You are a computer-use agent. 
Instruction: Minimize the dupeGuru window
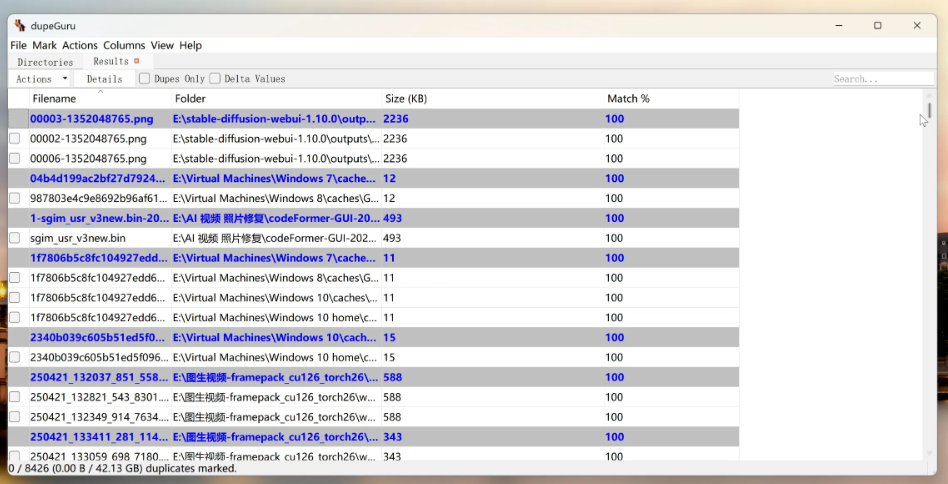pos(837,25)
